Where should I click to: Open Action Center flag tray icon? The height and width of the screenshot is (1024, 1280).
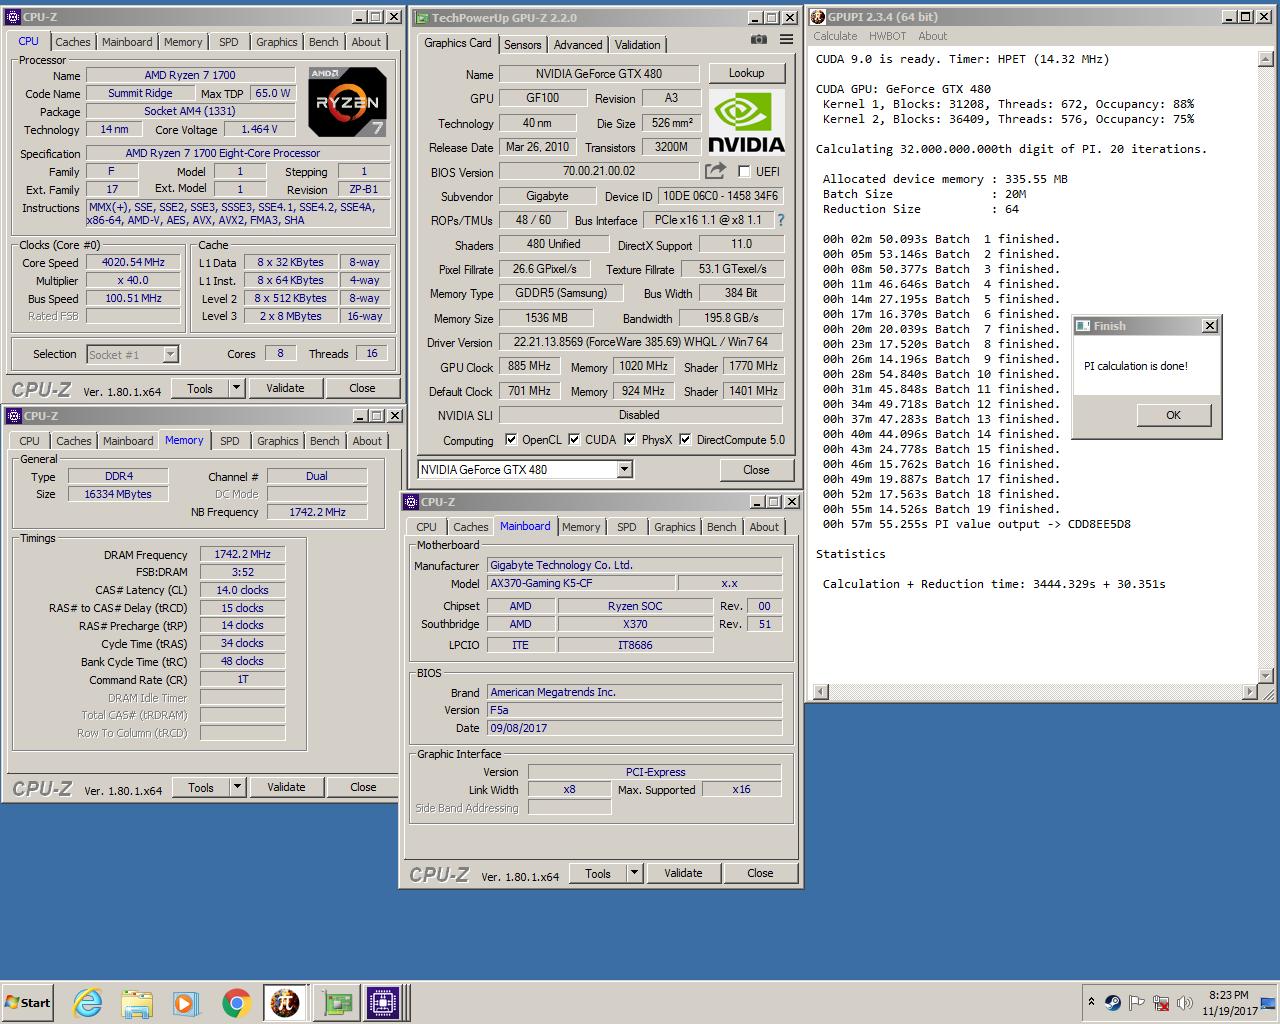point(1137,1002)
